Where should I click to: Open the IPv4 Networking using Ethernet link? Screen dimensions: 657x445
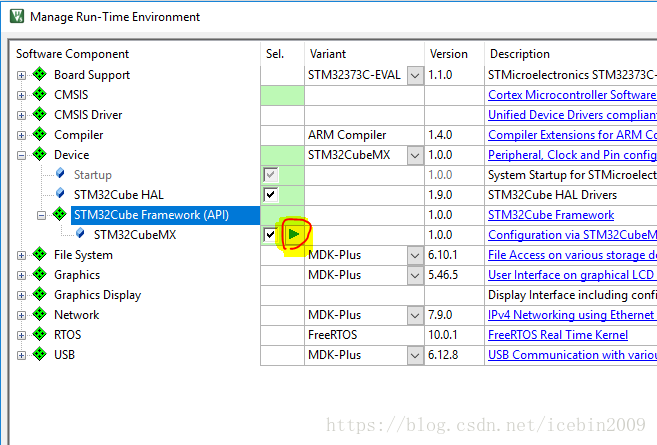(572, 315)
